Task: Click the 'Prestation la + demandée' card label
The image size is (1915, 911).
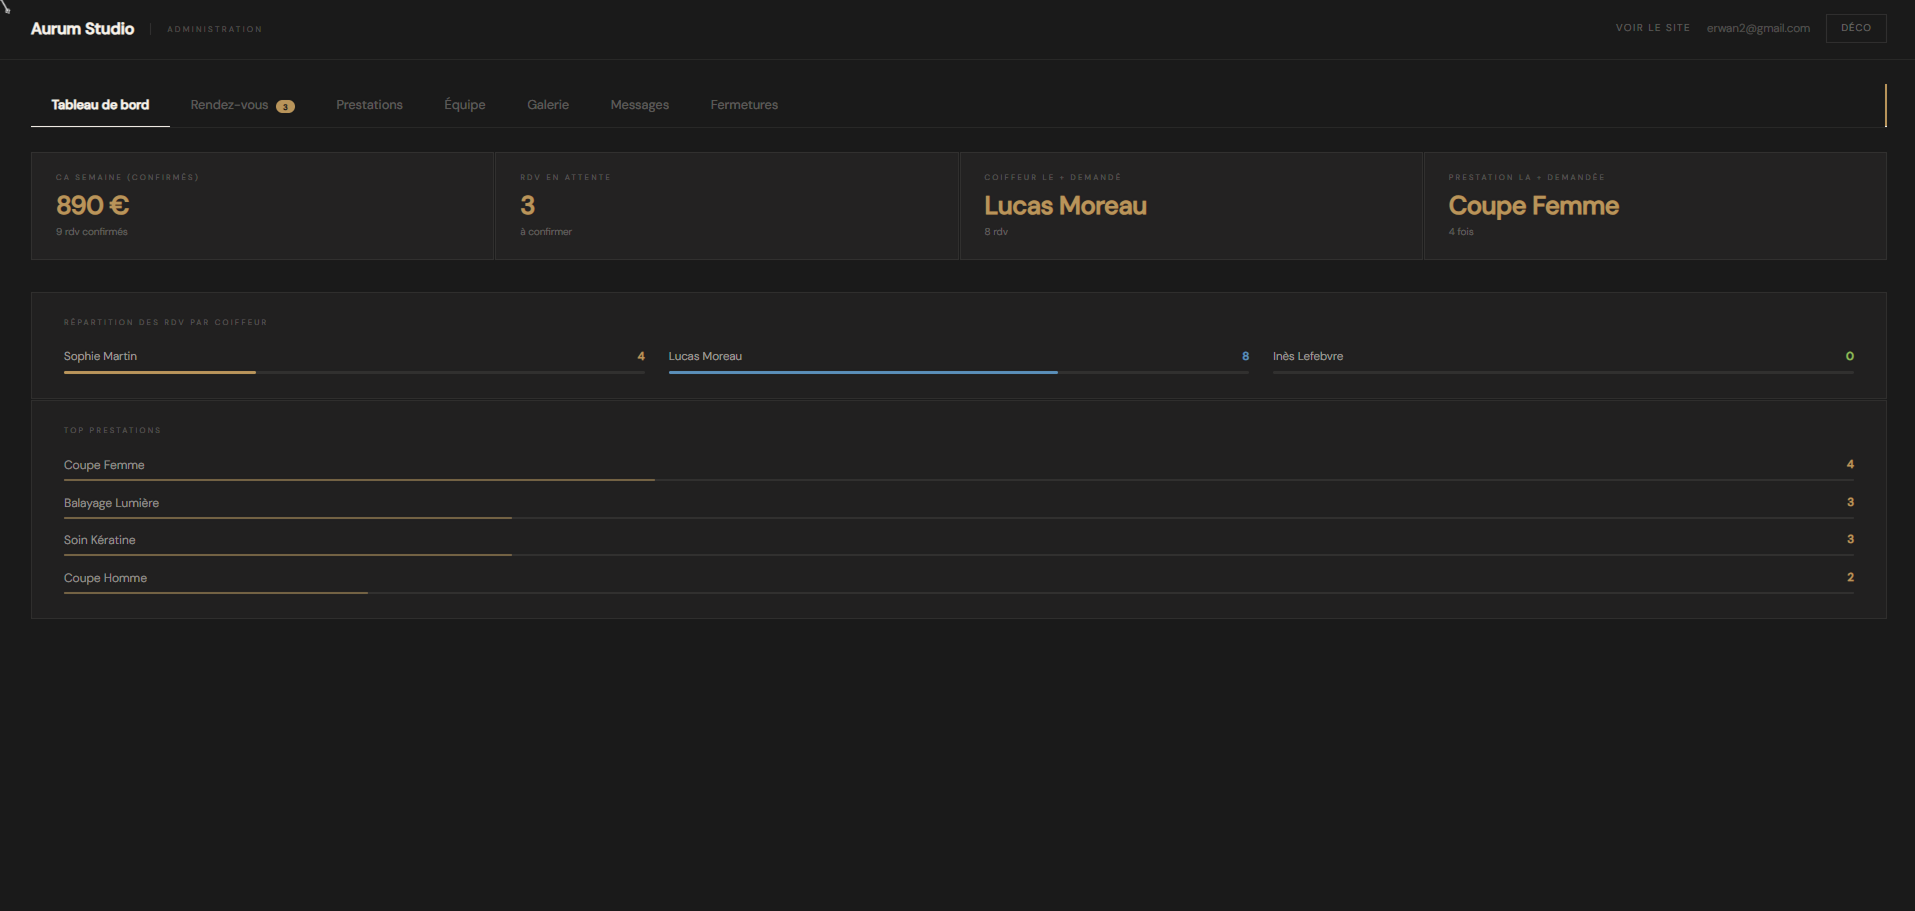Action: (x=1526, y=177)
